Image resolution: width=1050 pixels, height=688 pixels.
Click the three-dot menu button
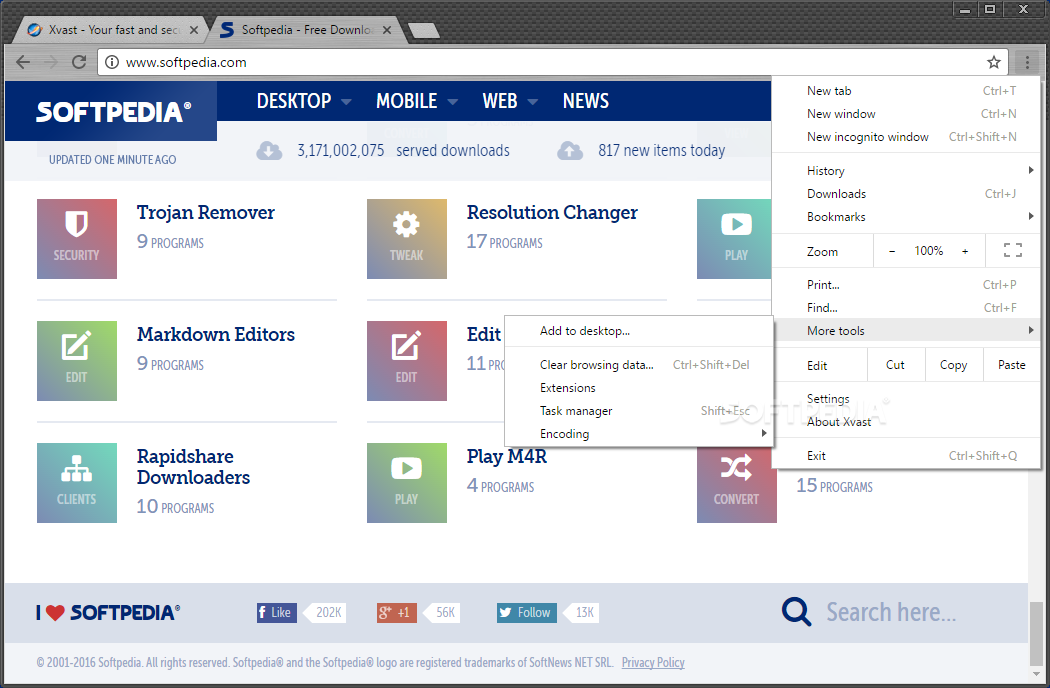tap(1027, 62)
